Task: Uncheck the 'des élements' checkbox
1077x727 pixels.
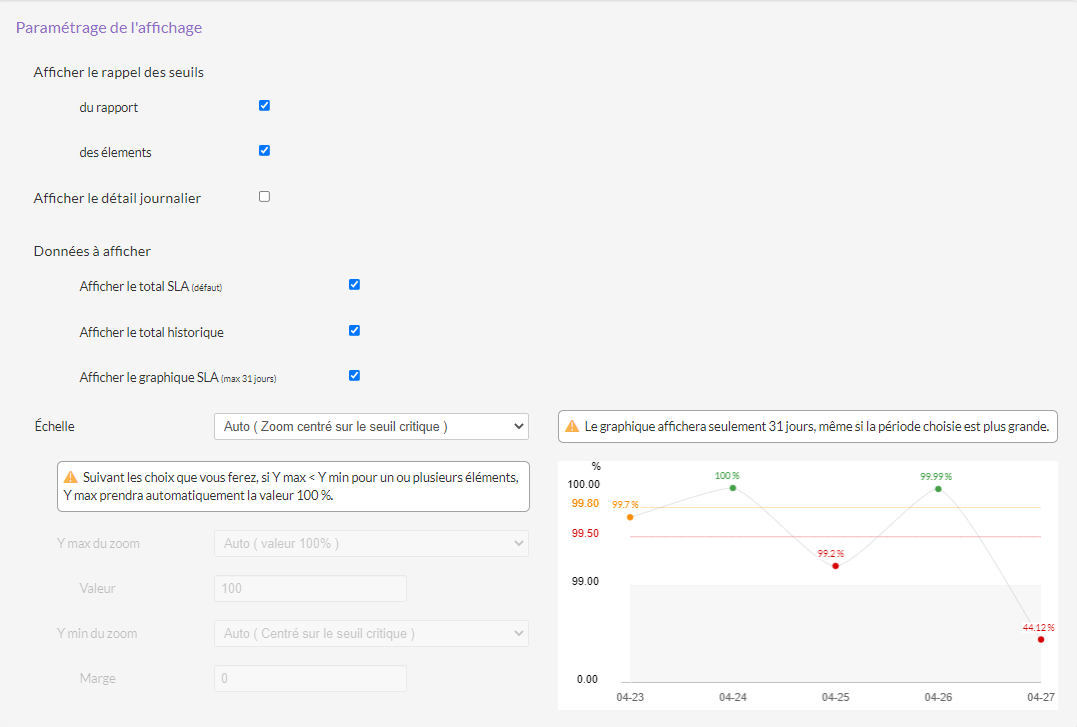Action: (264, 151)
